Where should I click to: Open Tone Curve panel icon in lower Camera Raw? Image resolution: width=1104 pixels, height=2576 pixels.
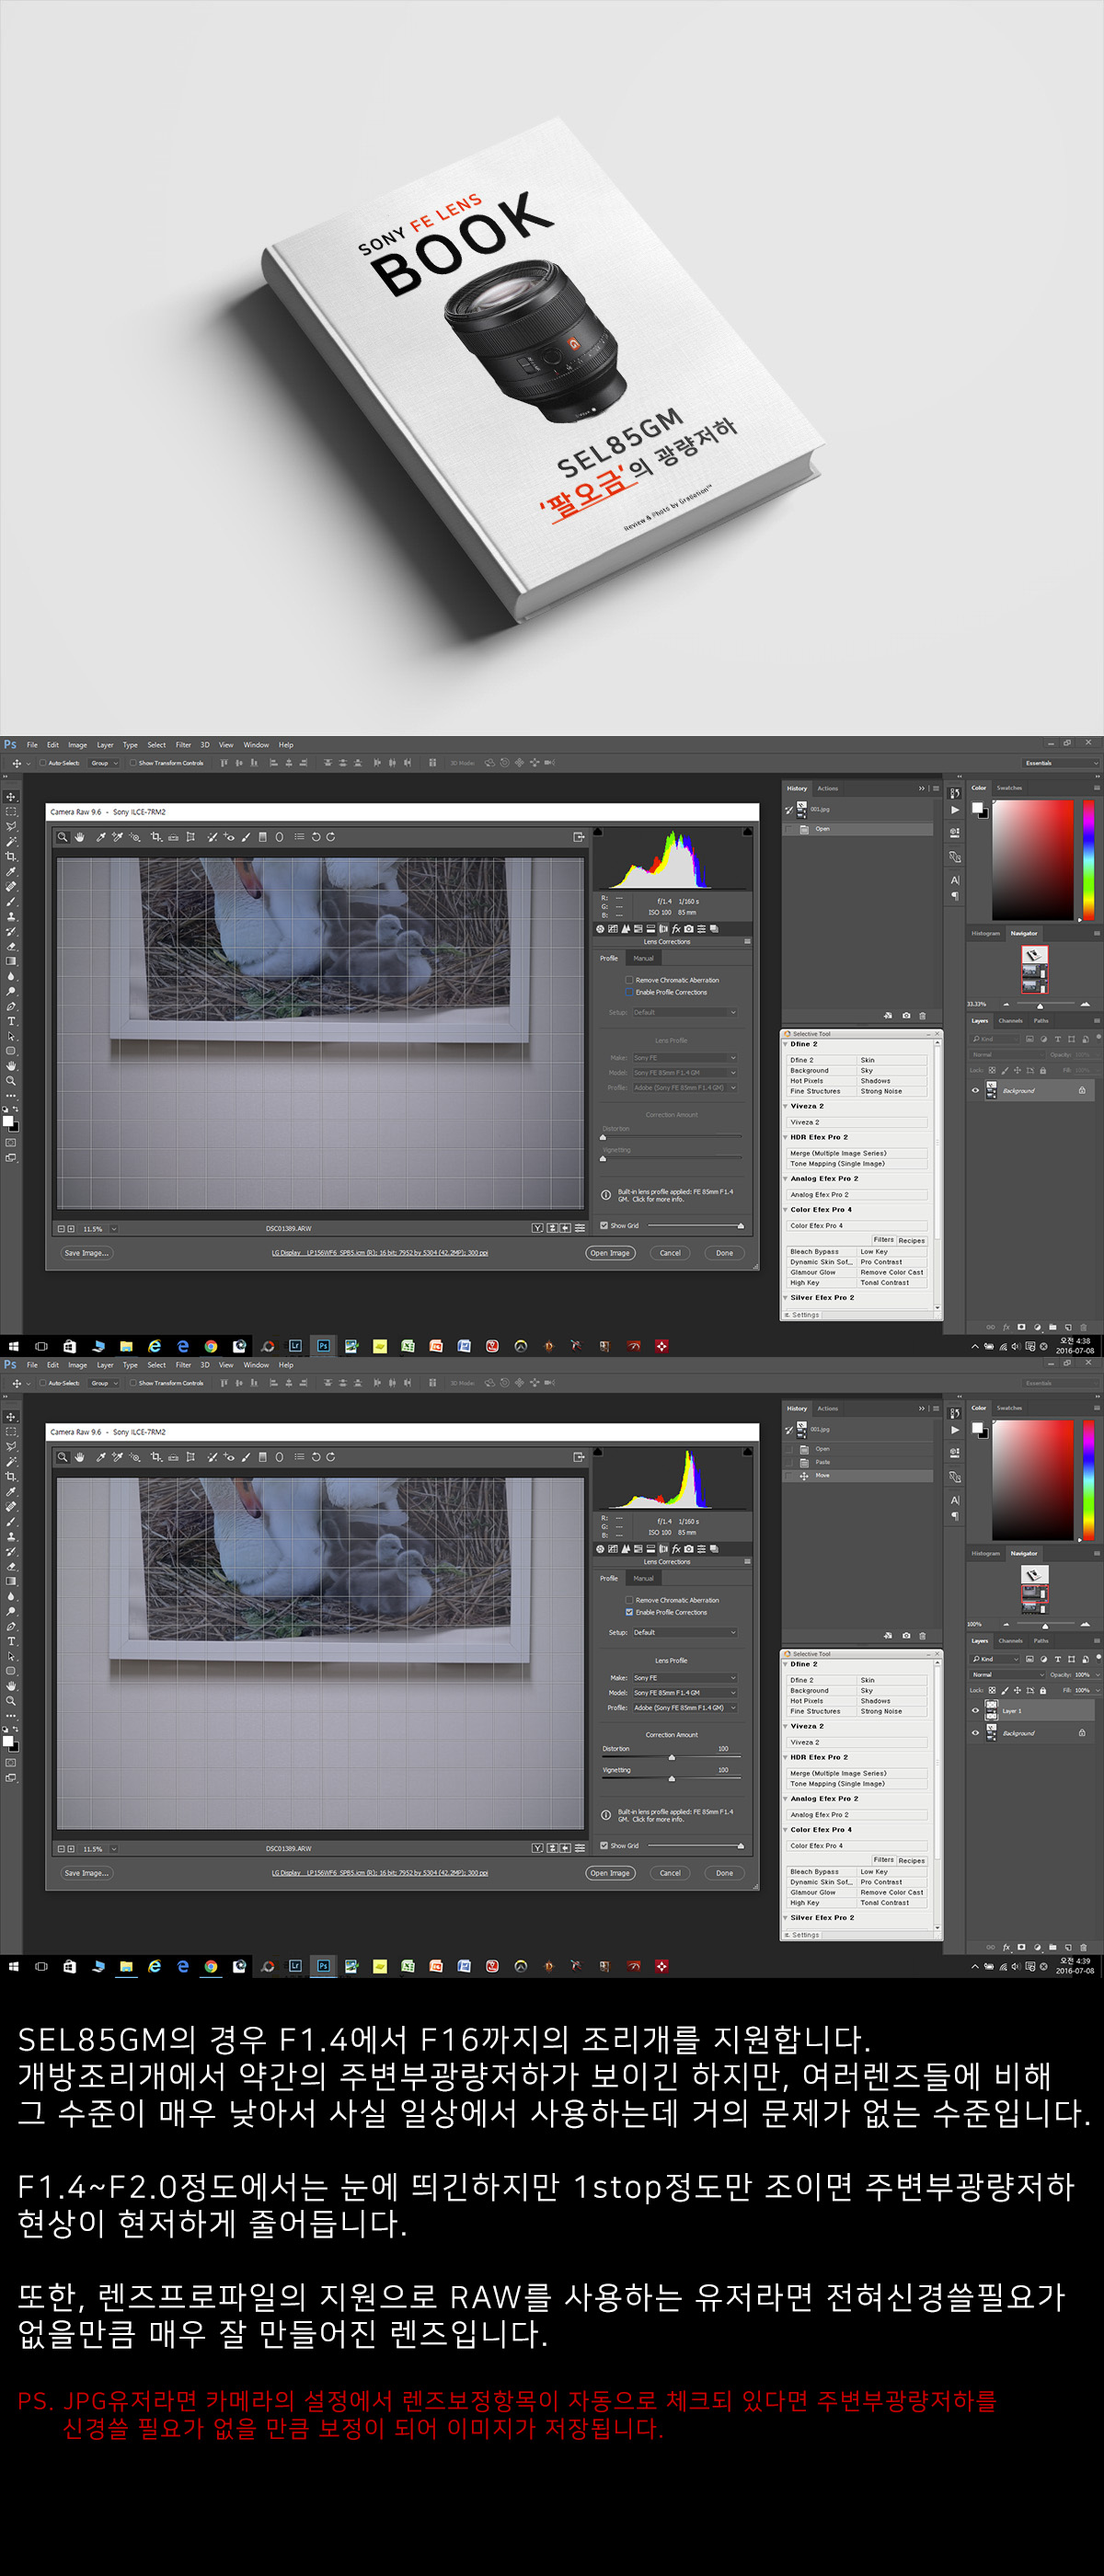[613, 1549]
